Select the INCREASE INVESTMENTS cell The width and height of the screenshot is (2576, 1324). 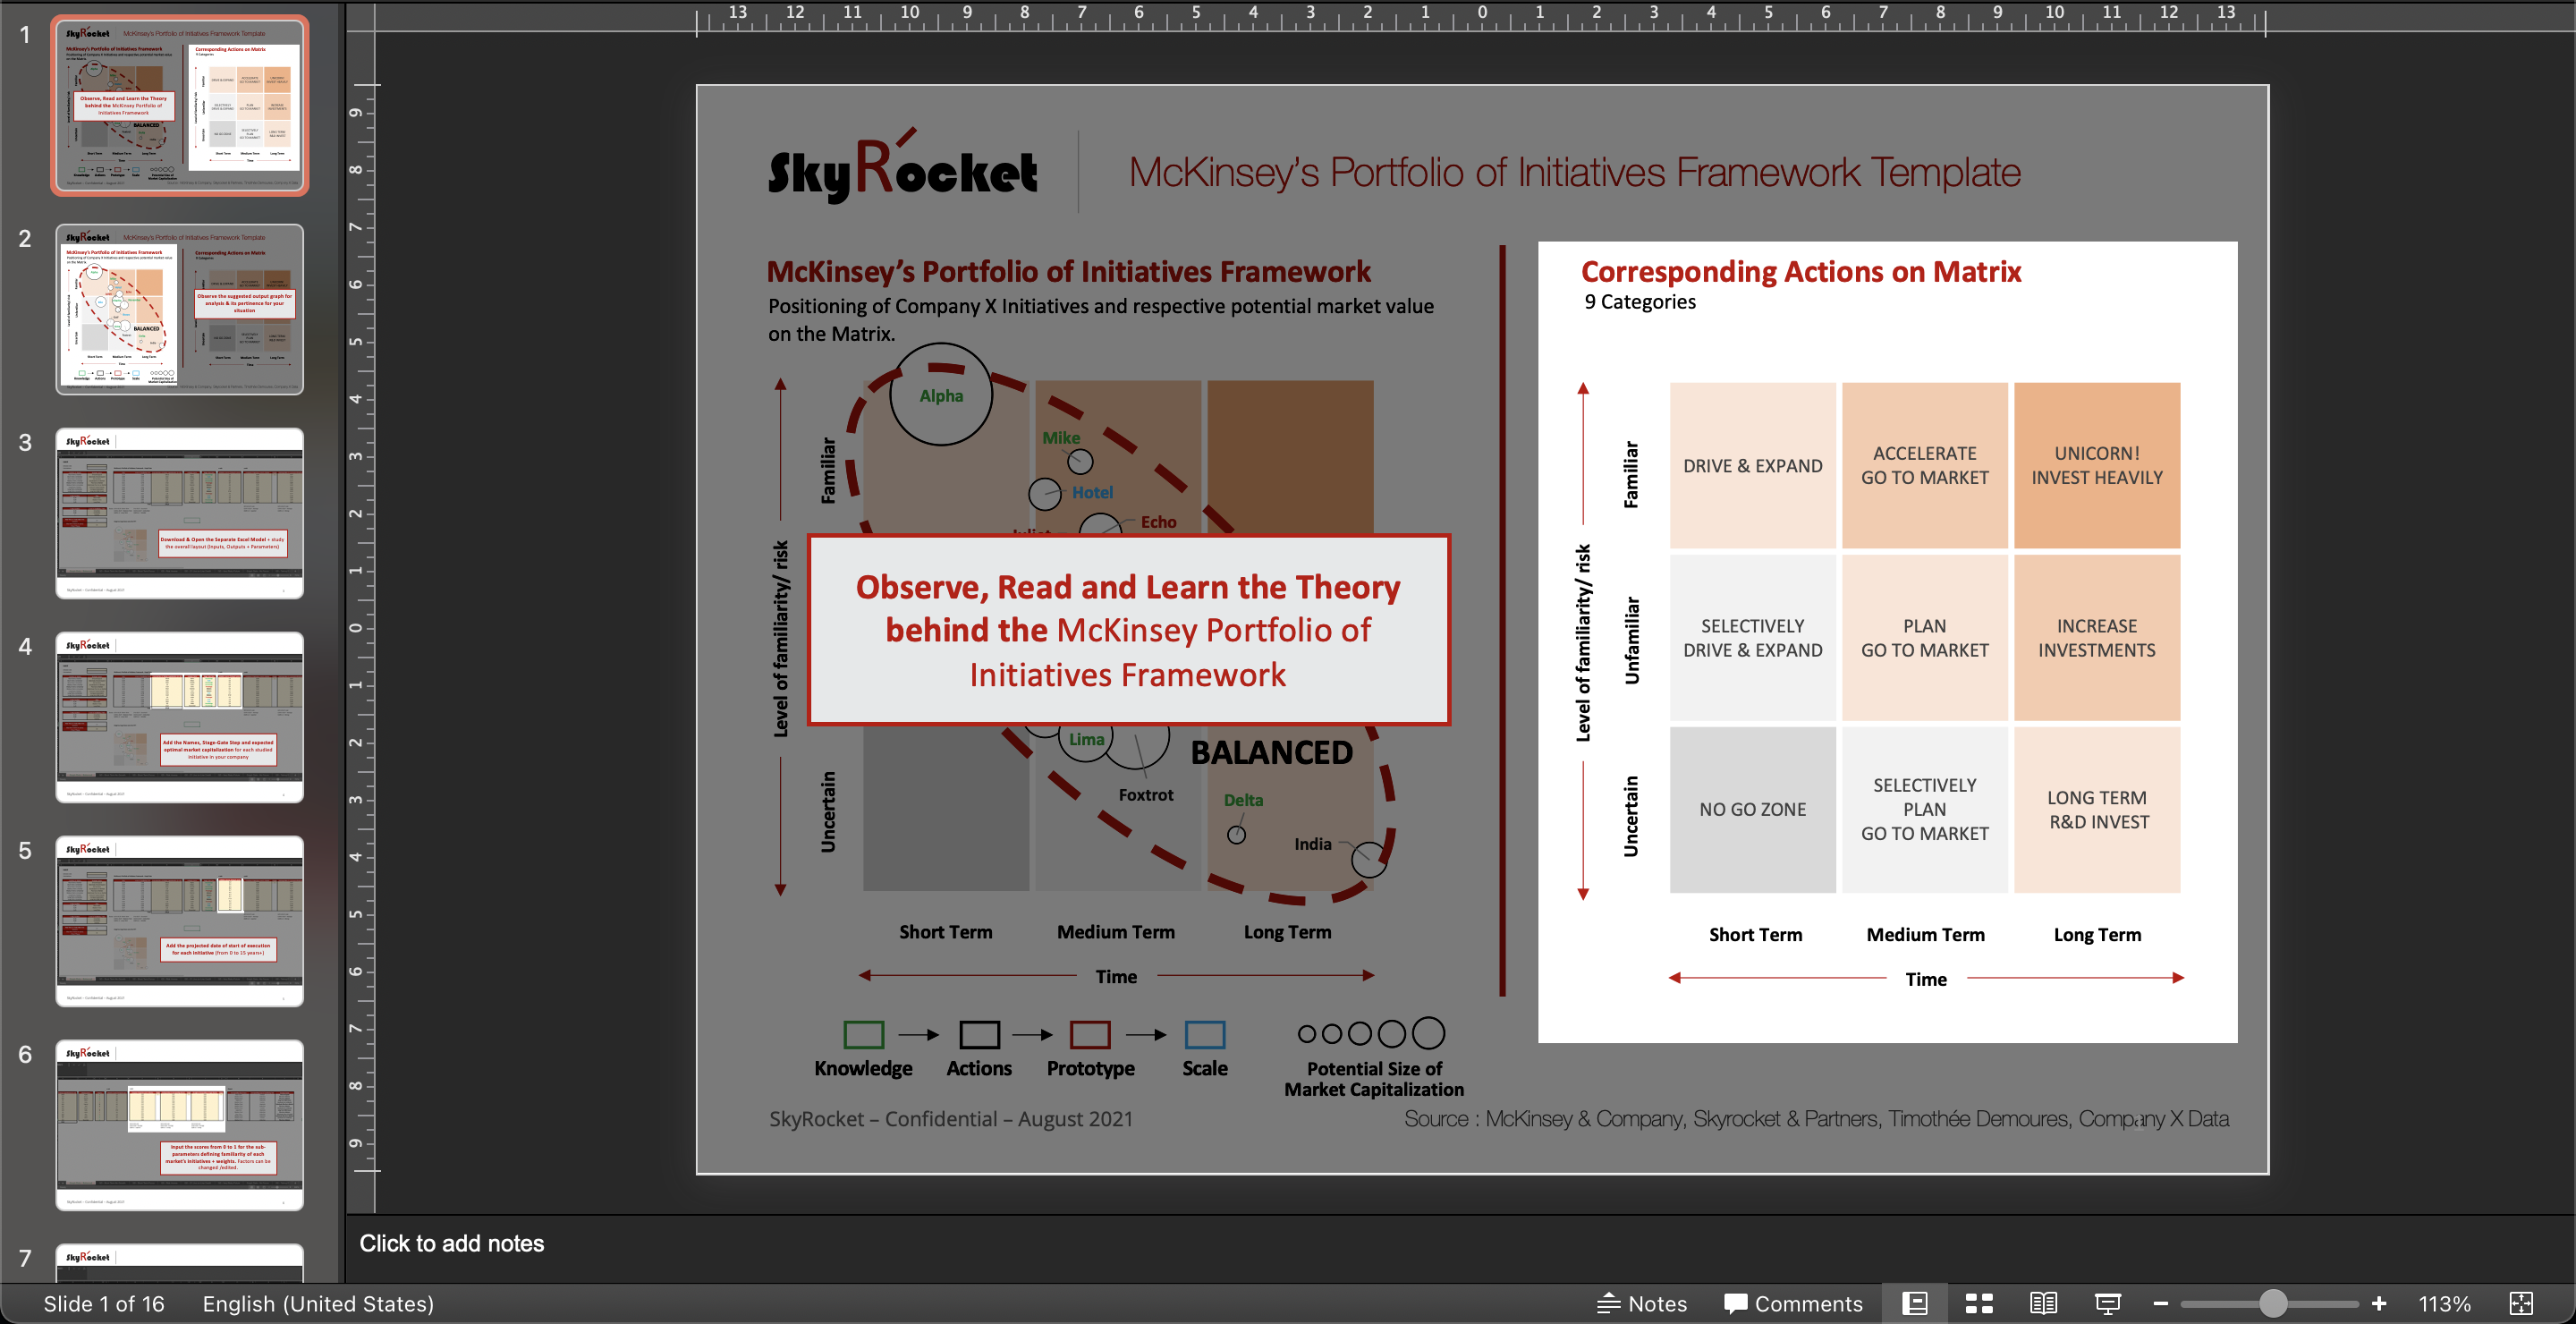point(2097,638)
